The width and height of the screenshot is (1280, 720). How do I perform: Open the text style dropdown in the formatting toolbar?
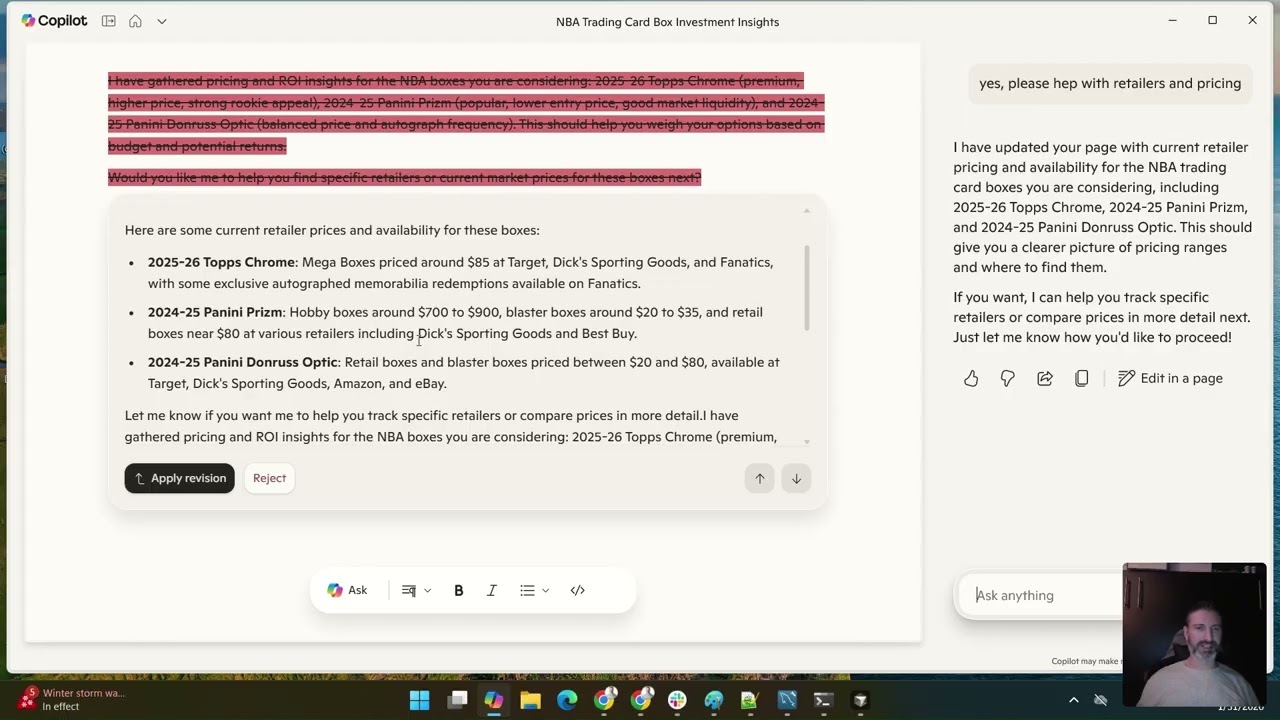pos(416,590)
